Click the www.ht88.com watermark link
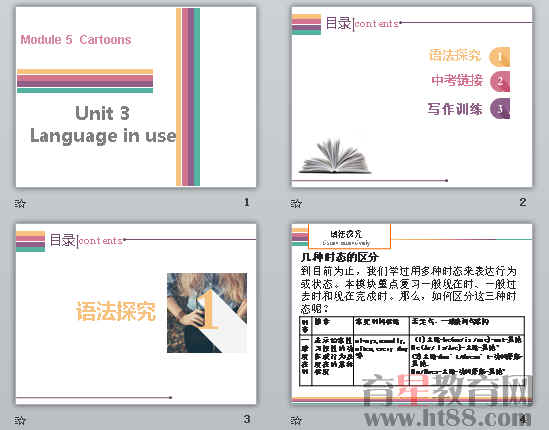This screenshot has height=430, width=549. point(447,417)
